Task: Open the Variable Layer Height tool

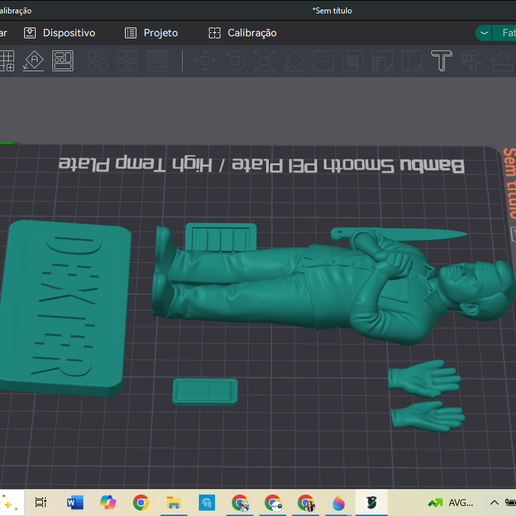Action: (x=157, y=61)
